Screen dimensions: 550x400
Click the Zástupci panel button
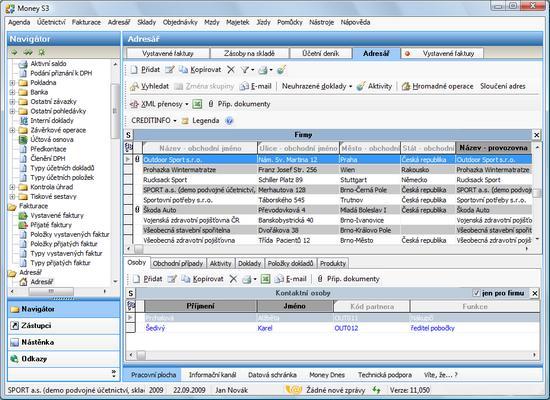64,326
